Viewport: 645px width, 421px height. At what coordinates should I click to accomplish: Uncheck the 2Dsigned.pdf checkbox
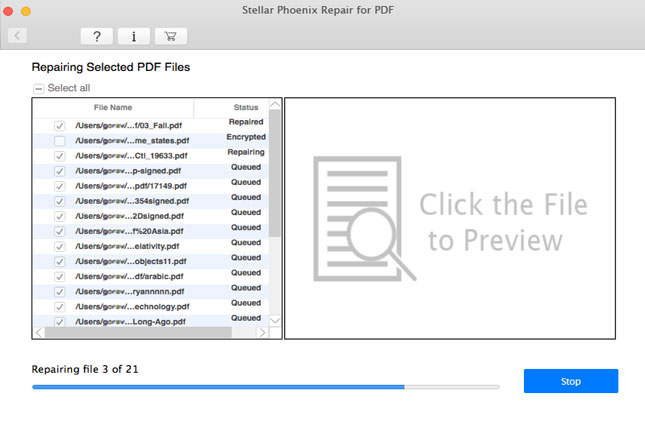click(x=60, y=216)
